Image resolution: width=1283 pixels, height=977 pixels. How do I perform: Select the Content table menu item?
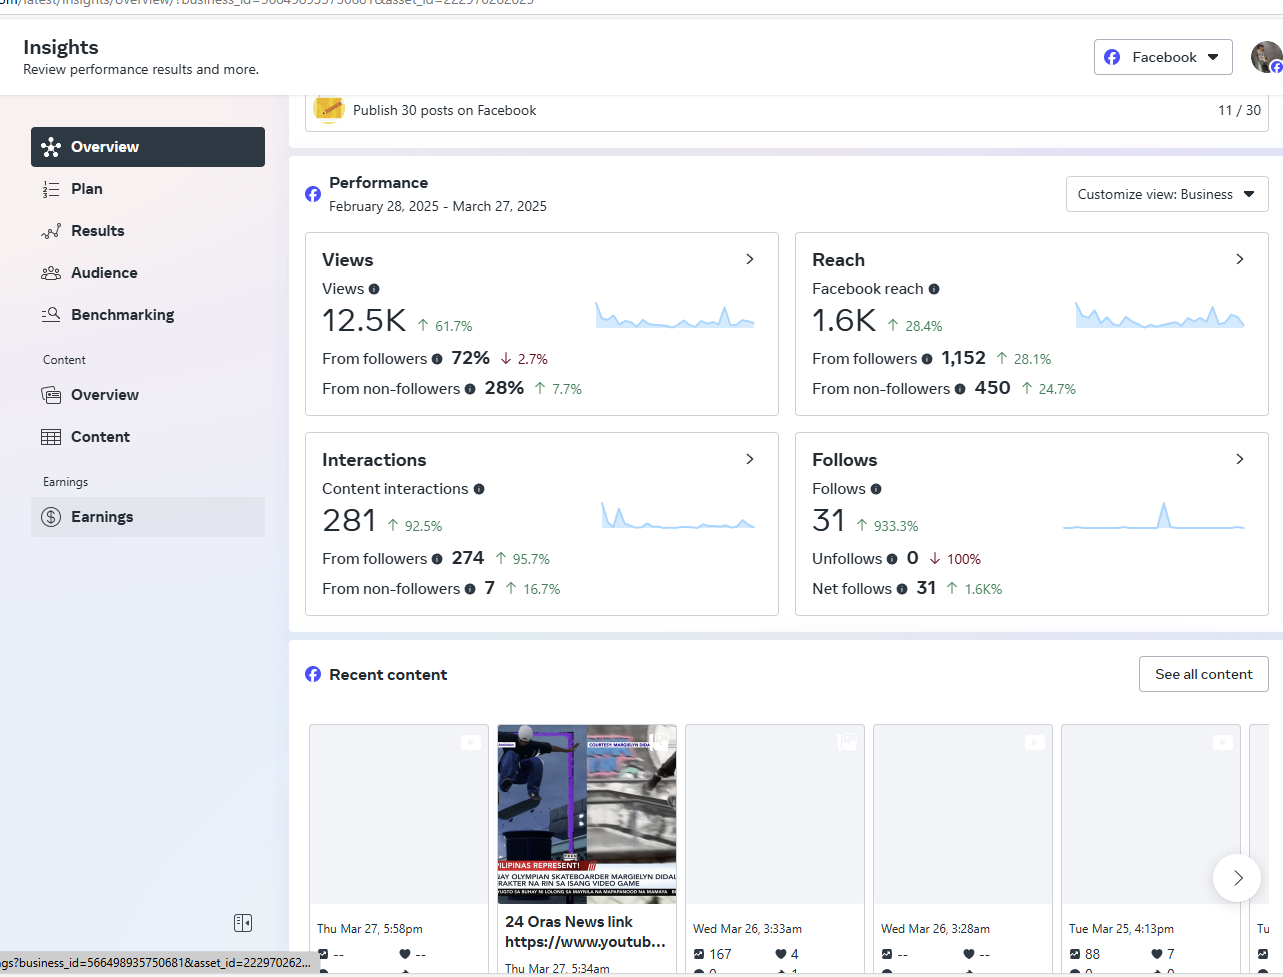[148, 437]
